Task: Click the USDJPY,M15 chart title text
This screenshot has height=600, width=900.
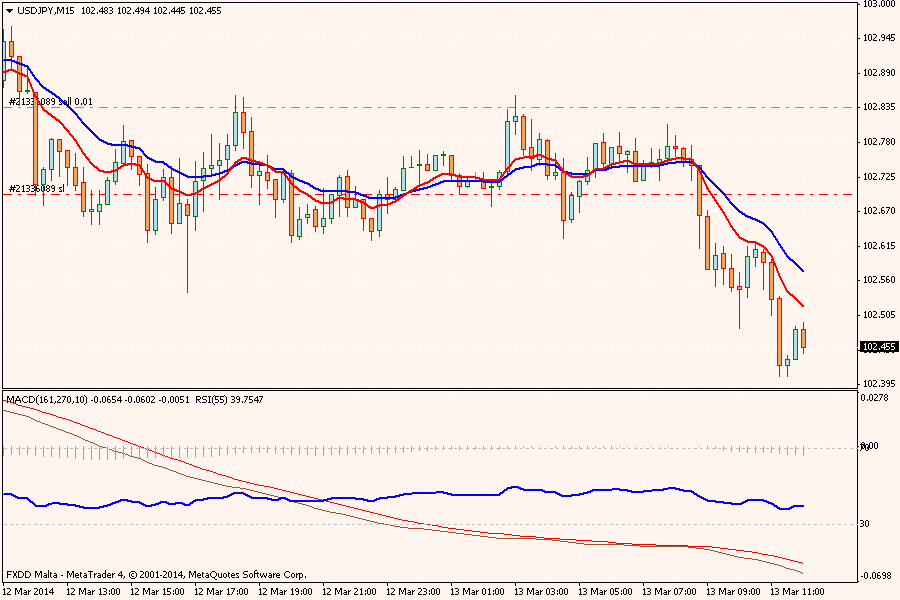Action: [48, 10]
